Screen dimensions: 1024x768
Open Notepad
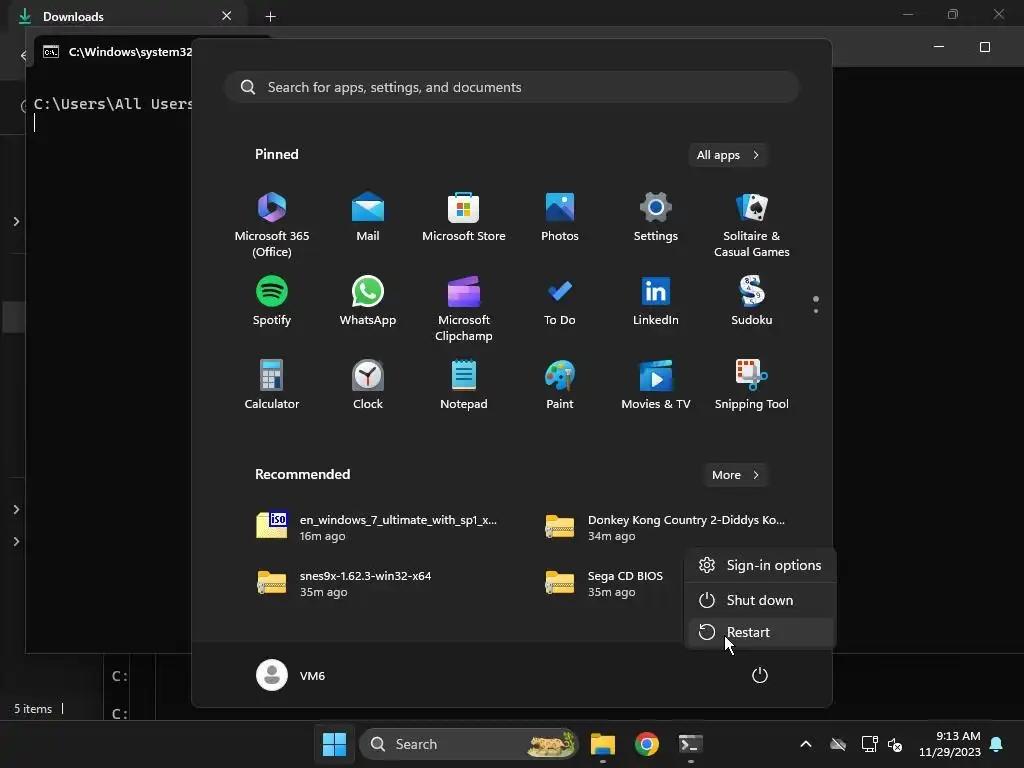click(464, 385)
